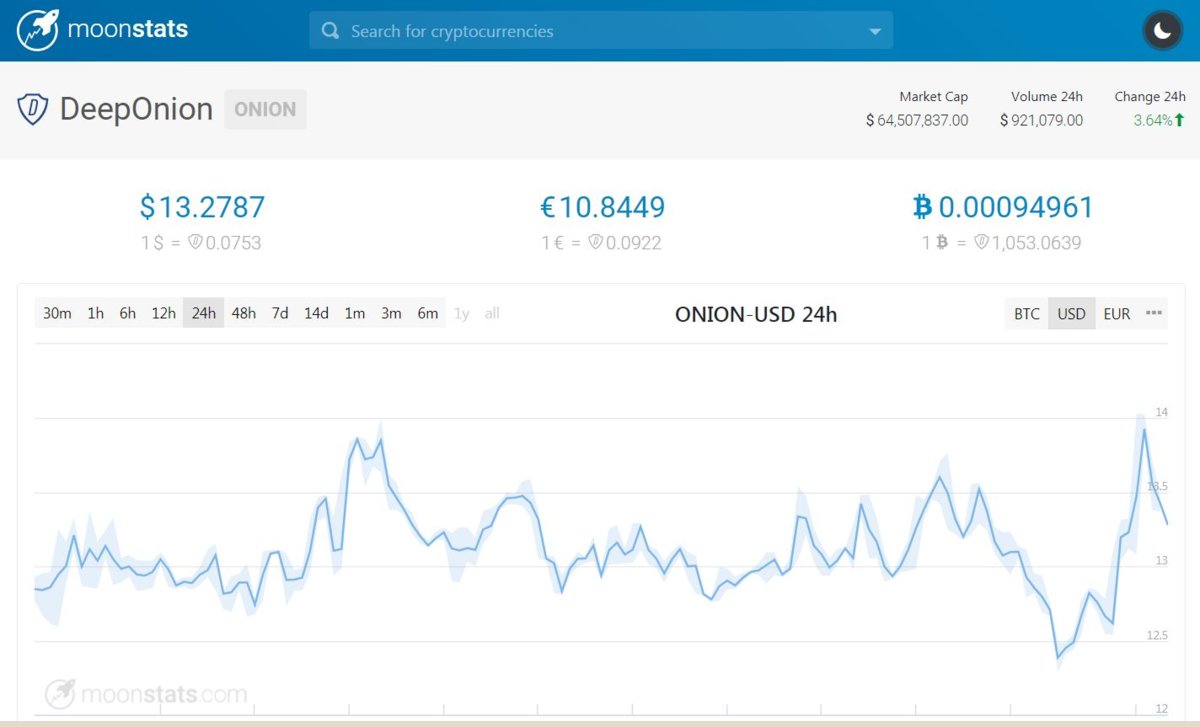
Task: Switch chart to 7d range
Action: pyautogui.click(x=280, y=313)
